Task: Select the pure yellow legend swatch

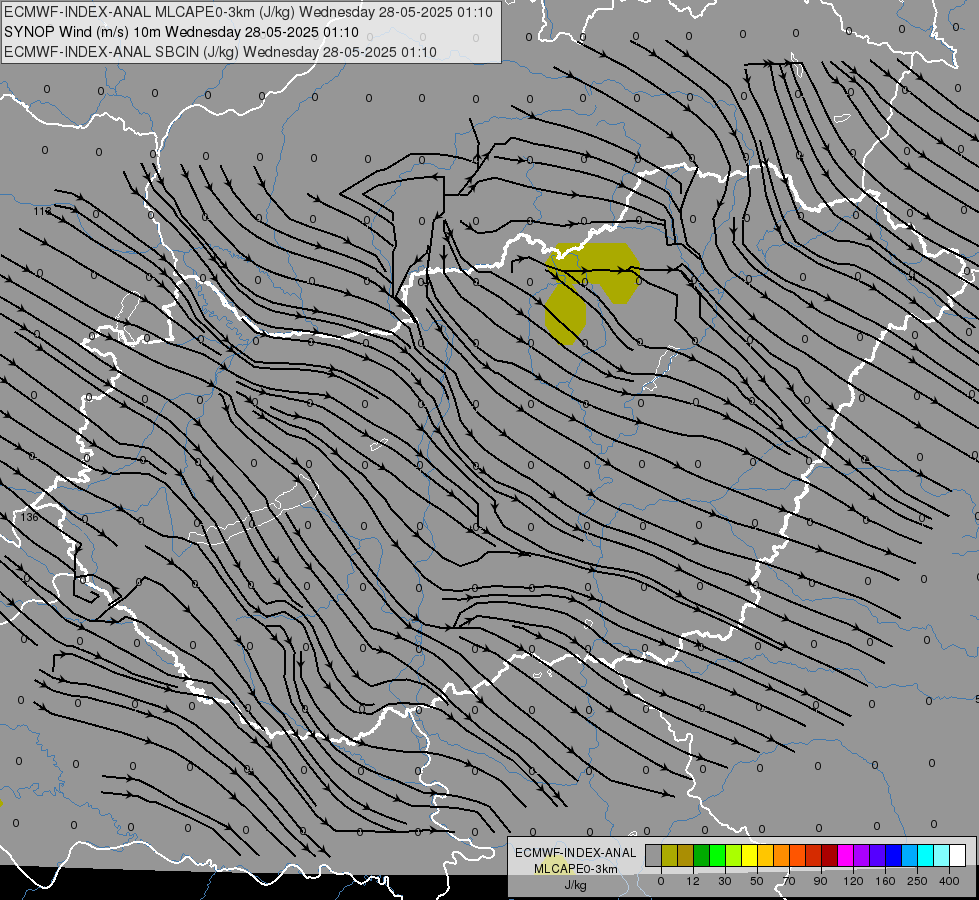Action: click(x=750, y=855)
